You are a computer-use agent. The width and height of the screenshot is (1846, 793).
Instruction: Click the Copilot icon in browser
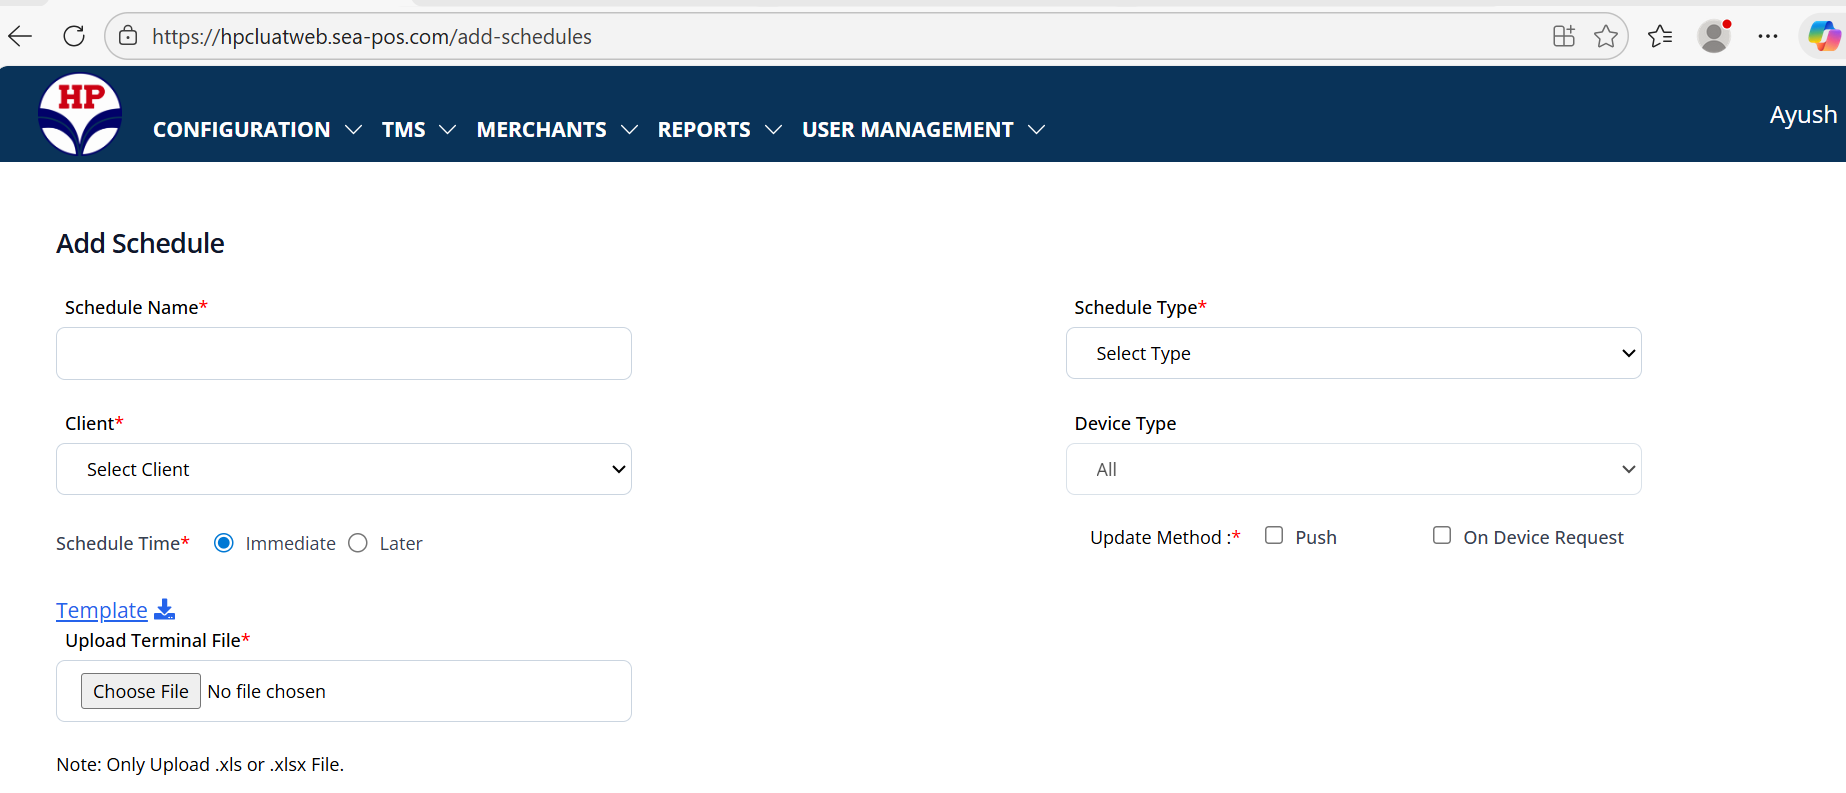(1823, 37)
